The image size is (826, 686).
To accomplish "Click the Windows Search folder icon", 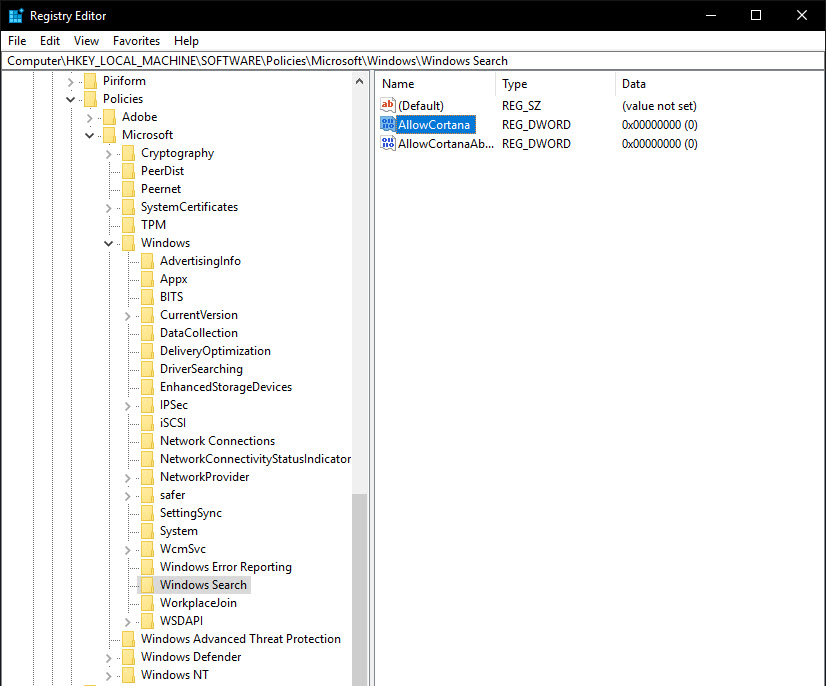I will (x=148, y=585).
